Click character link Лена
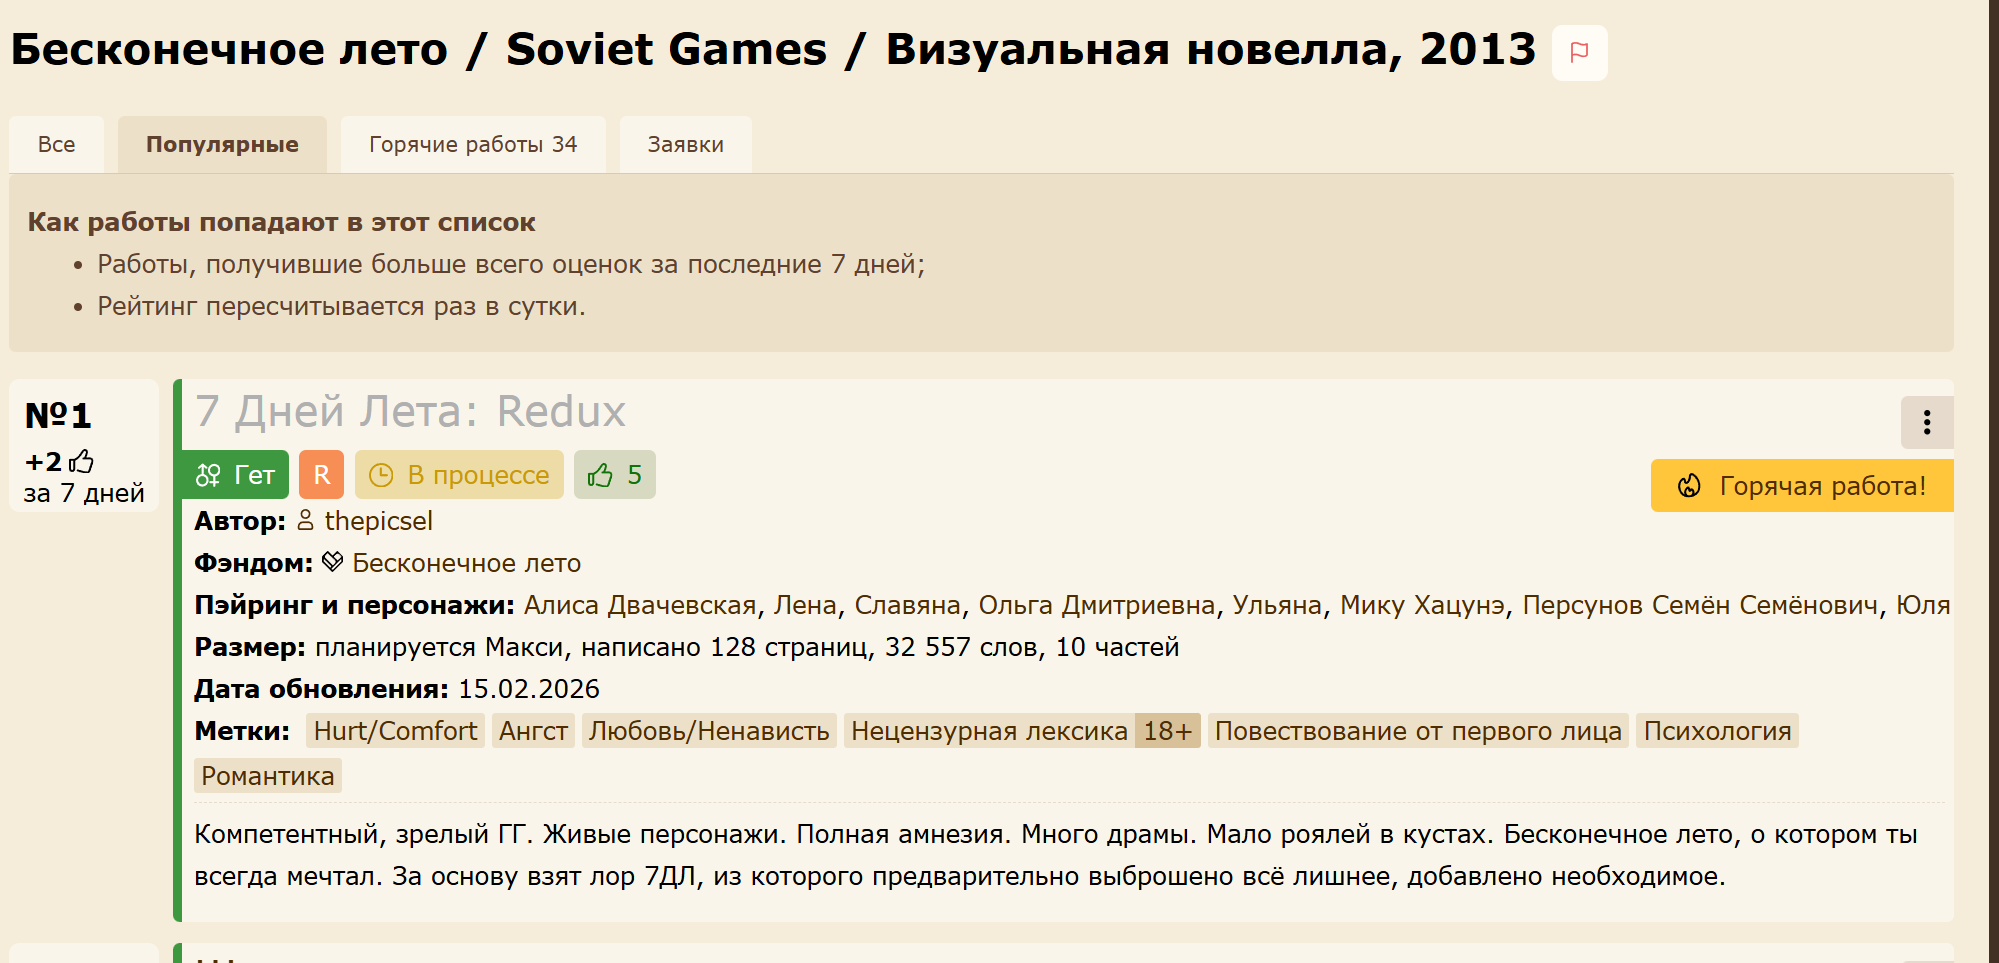The height and width of the screenshot is (963, 1999). coord(806,605)
